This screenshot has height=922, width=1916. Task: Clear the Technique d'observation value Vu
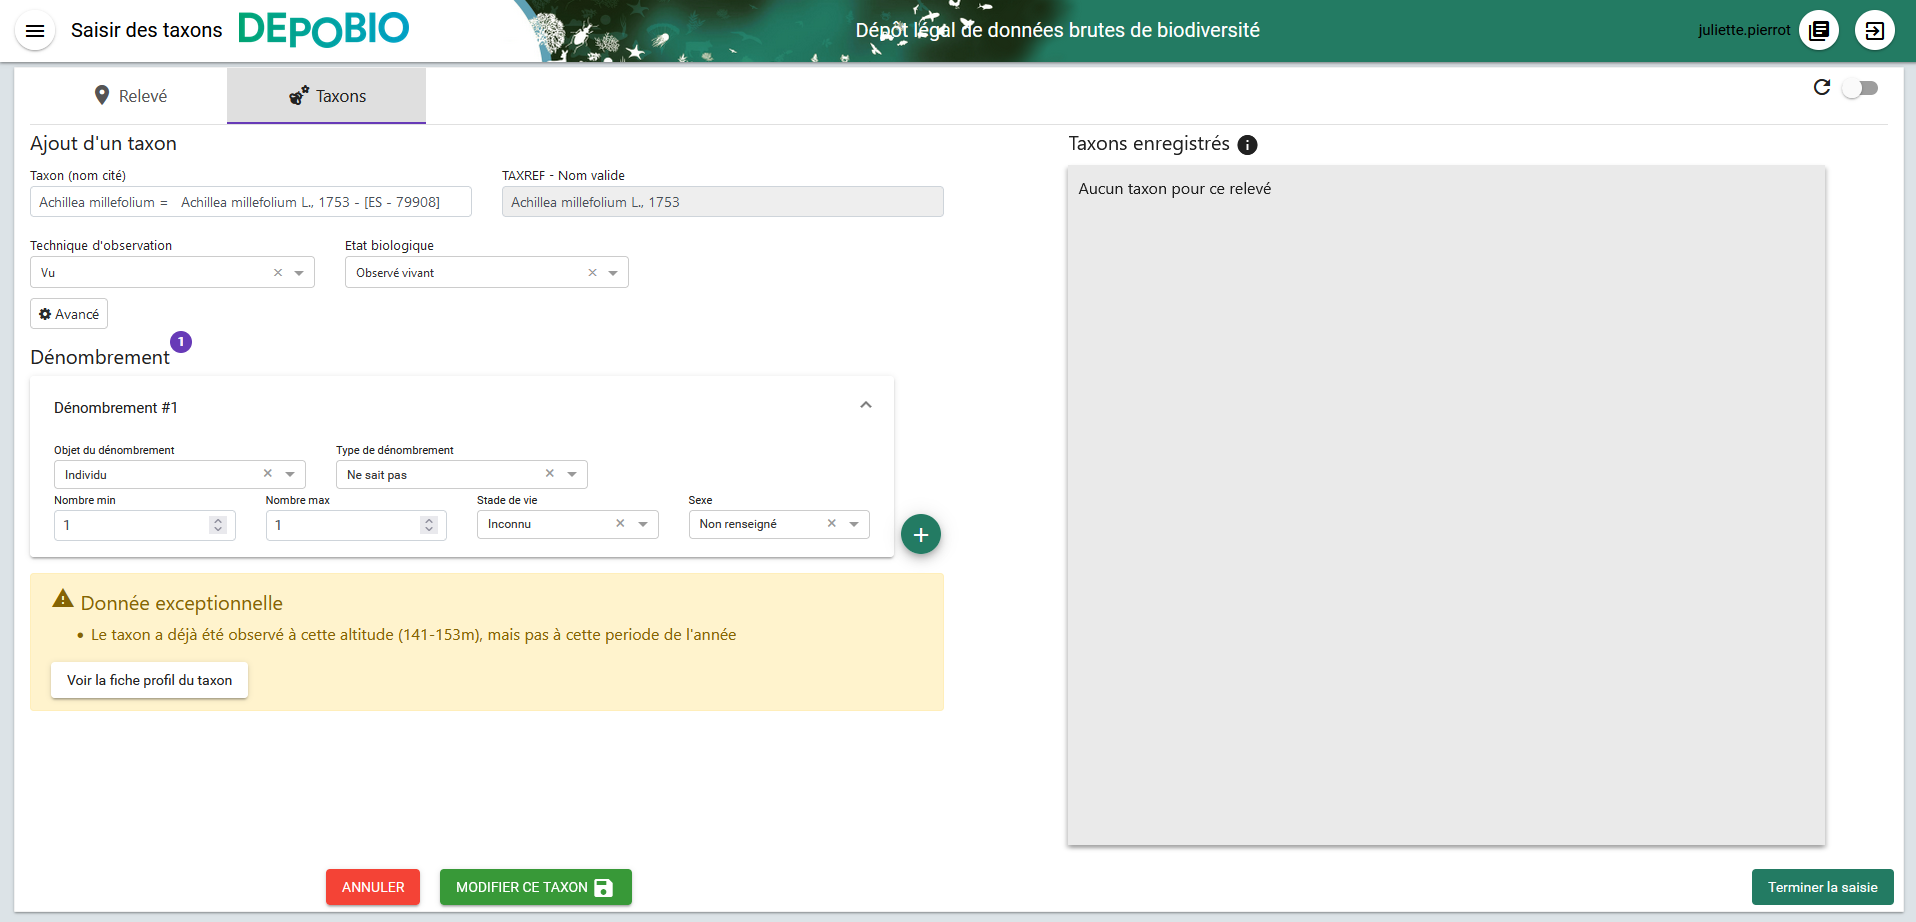coord(278,273)
